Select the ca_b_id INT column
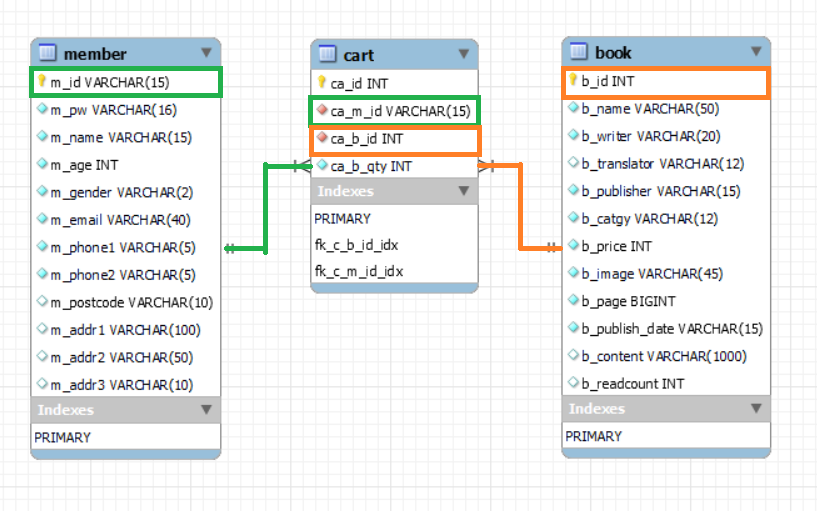The height and width of the screenshot is (511, 817). pos(394,139)
